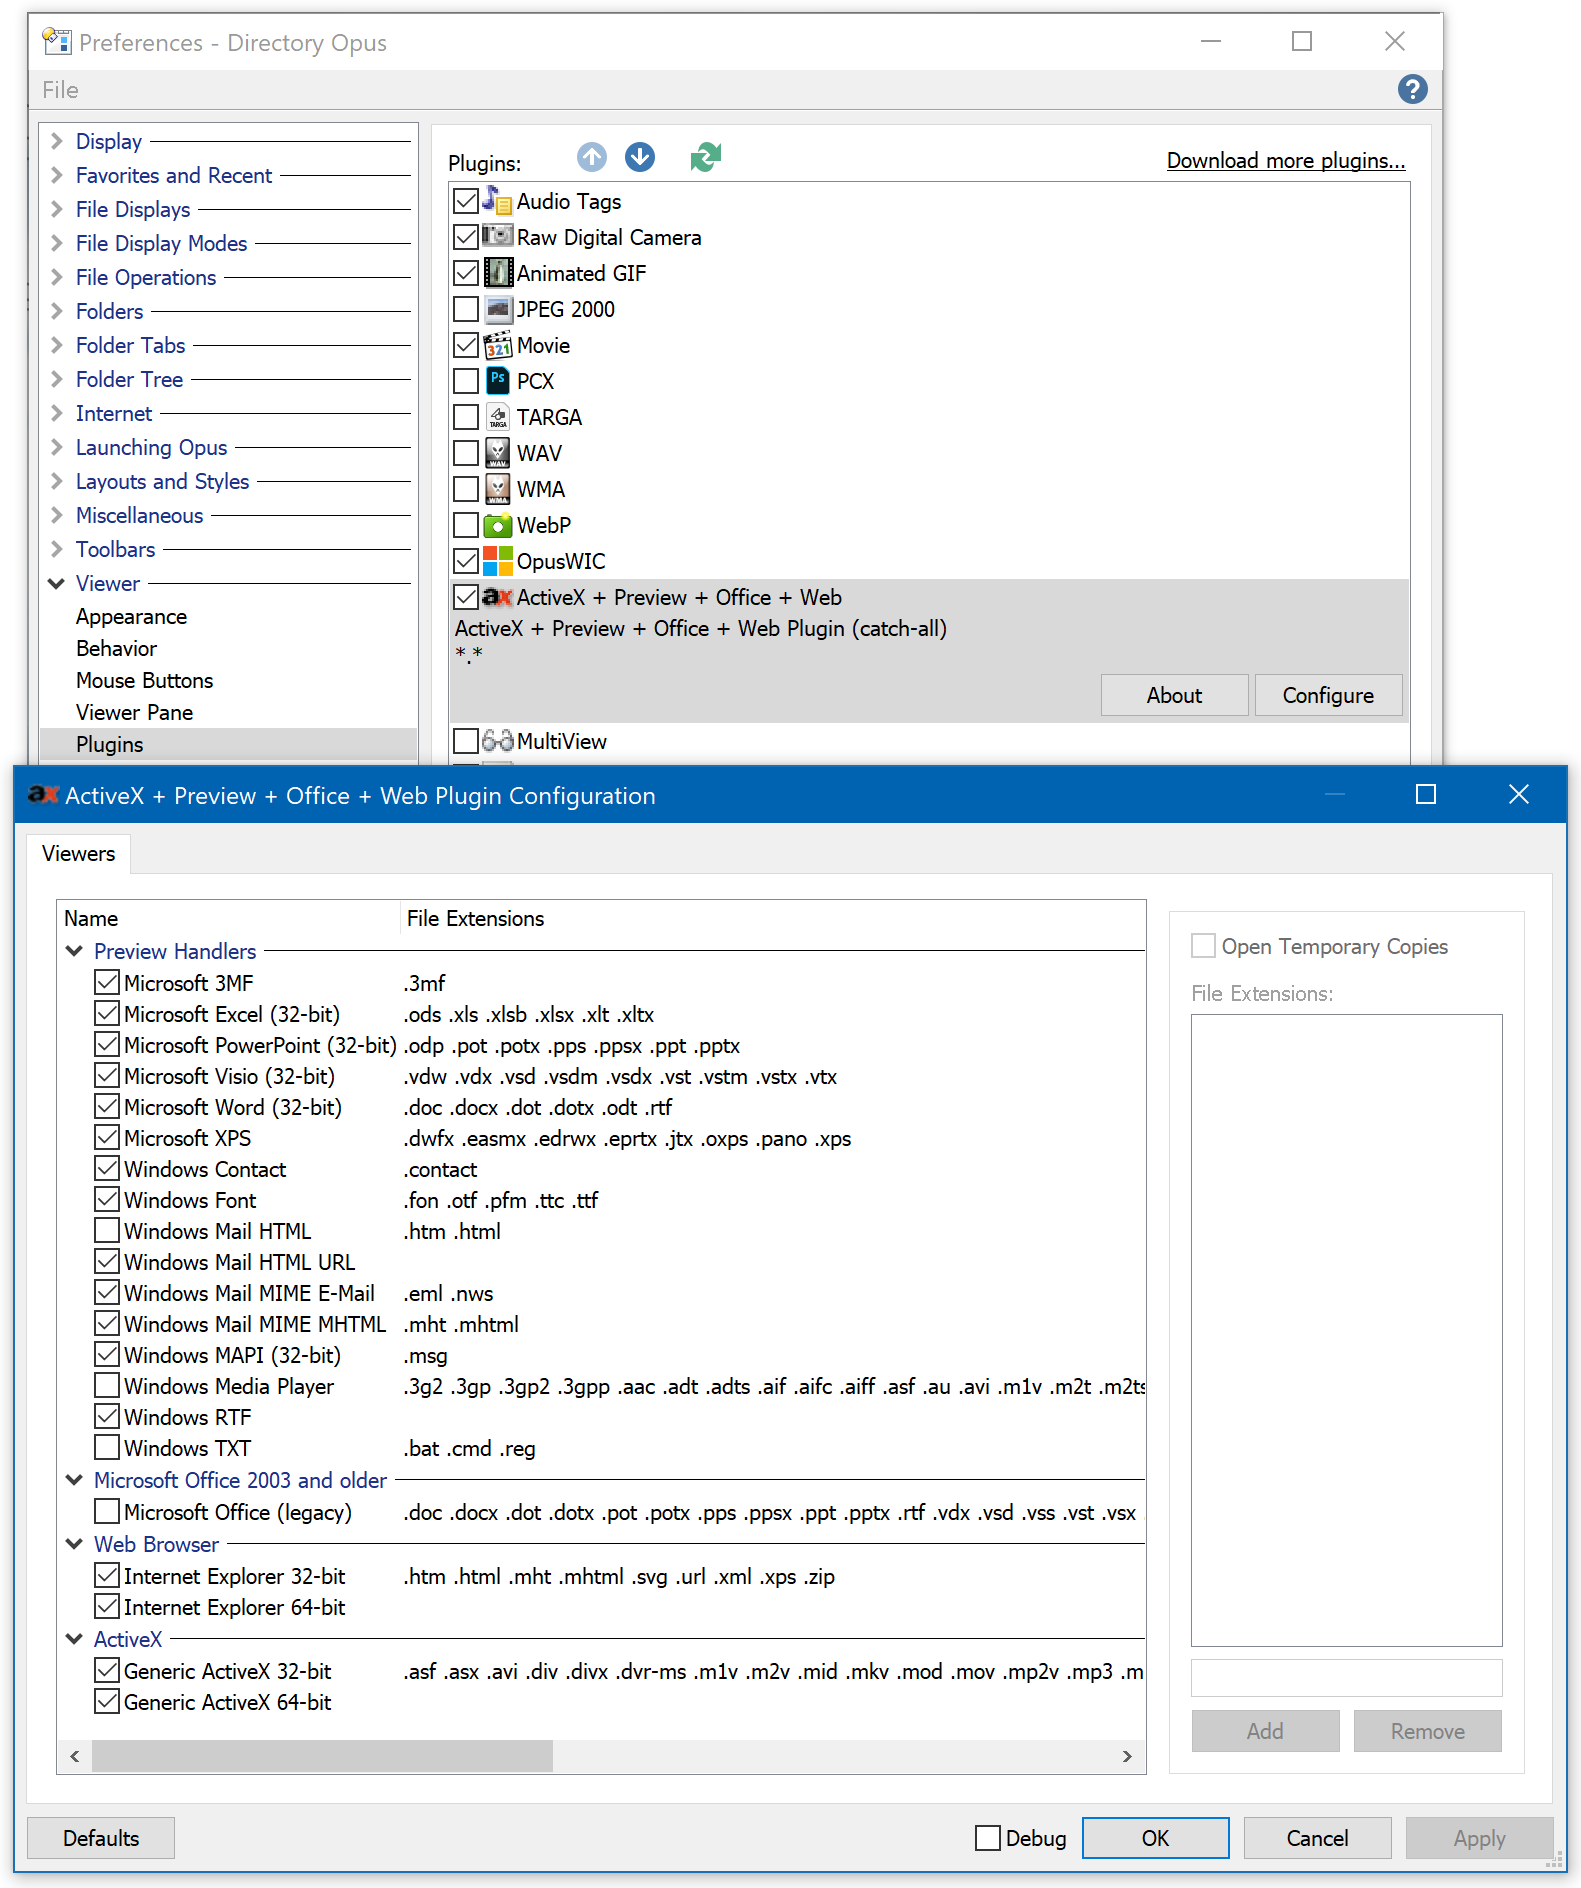Click the Configure button

pyautogui.click(x=1328, y=695)
